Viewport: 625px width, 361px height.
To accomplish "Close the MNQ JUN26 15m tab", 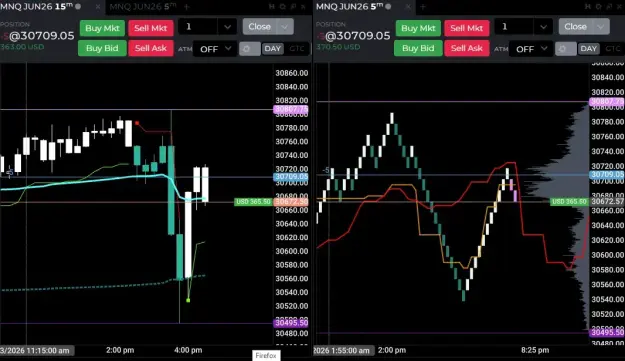I will [98, 7].
